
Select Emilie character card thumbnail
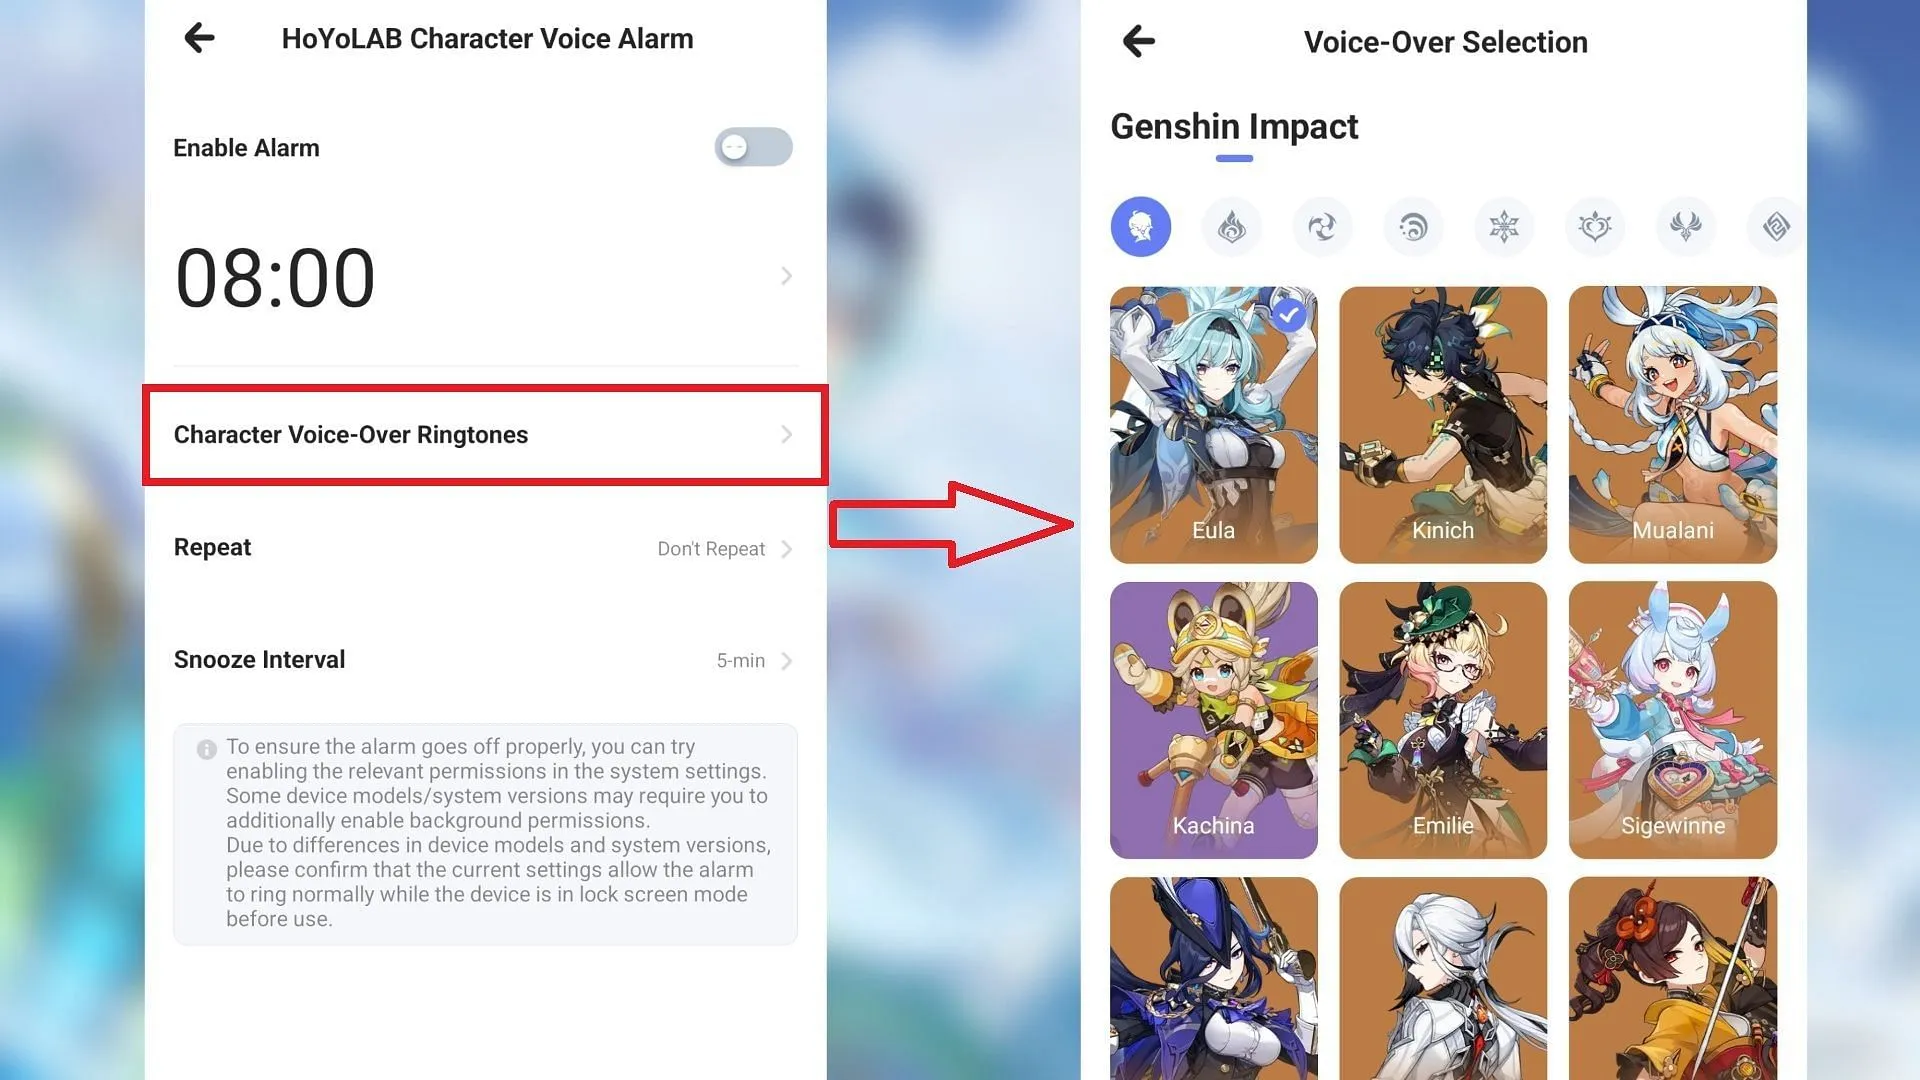tap(1443, 721)
